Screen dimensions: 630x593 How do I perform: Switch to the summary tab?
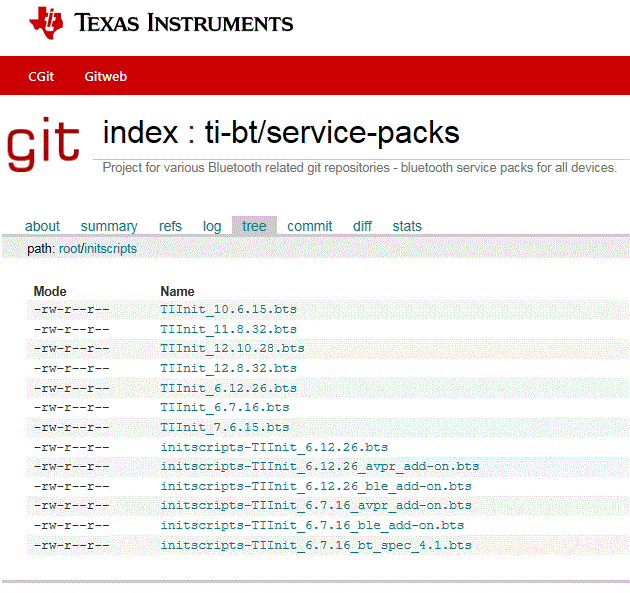point(109,226)
